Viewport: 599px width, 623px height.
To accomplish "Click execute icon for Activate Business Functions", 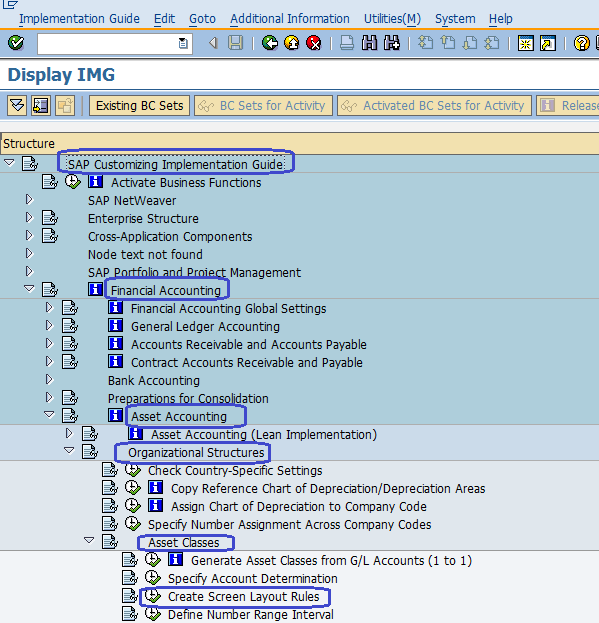I will coord(73,182).
